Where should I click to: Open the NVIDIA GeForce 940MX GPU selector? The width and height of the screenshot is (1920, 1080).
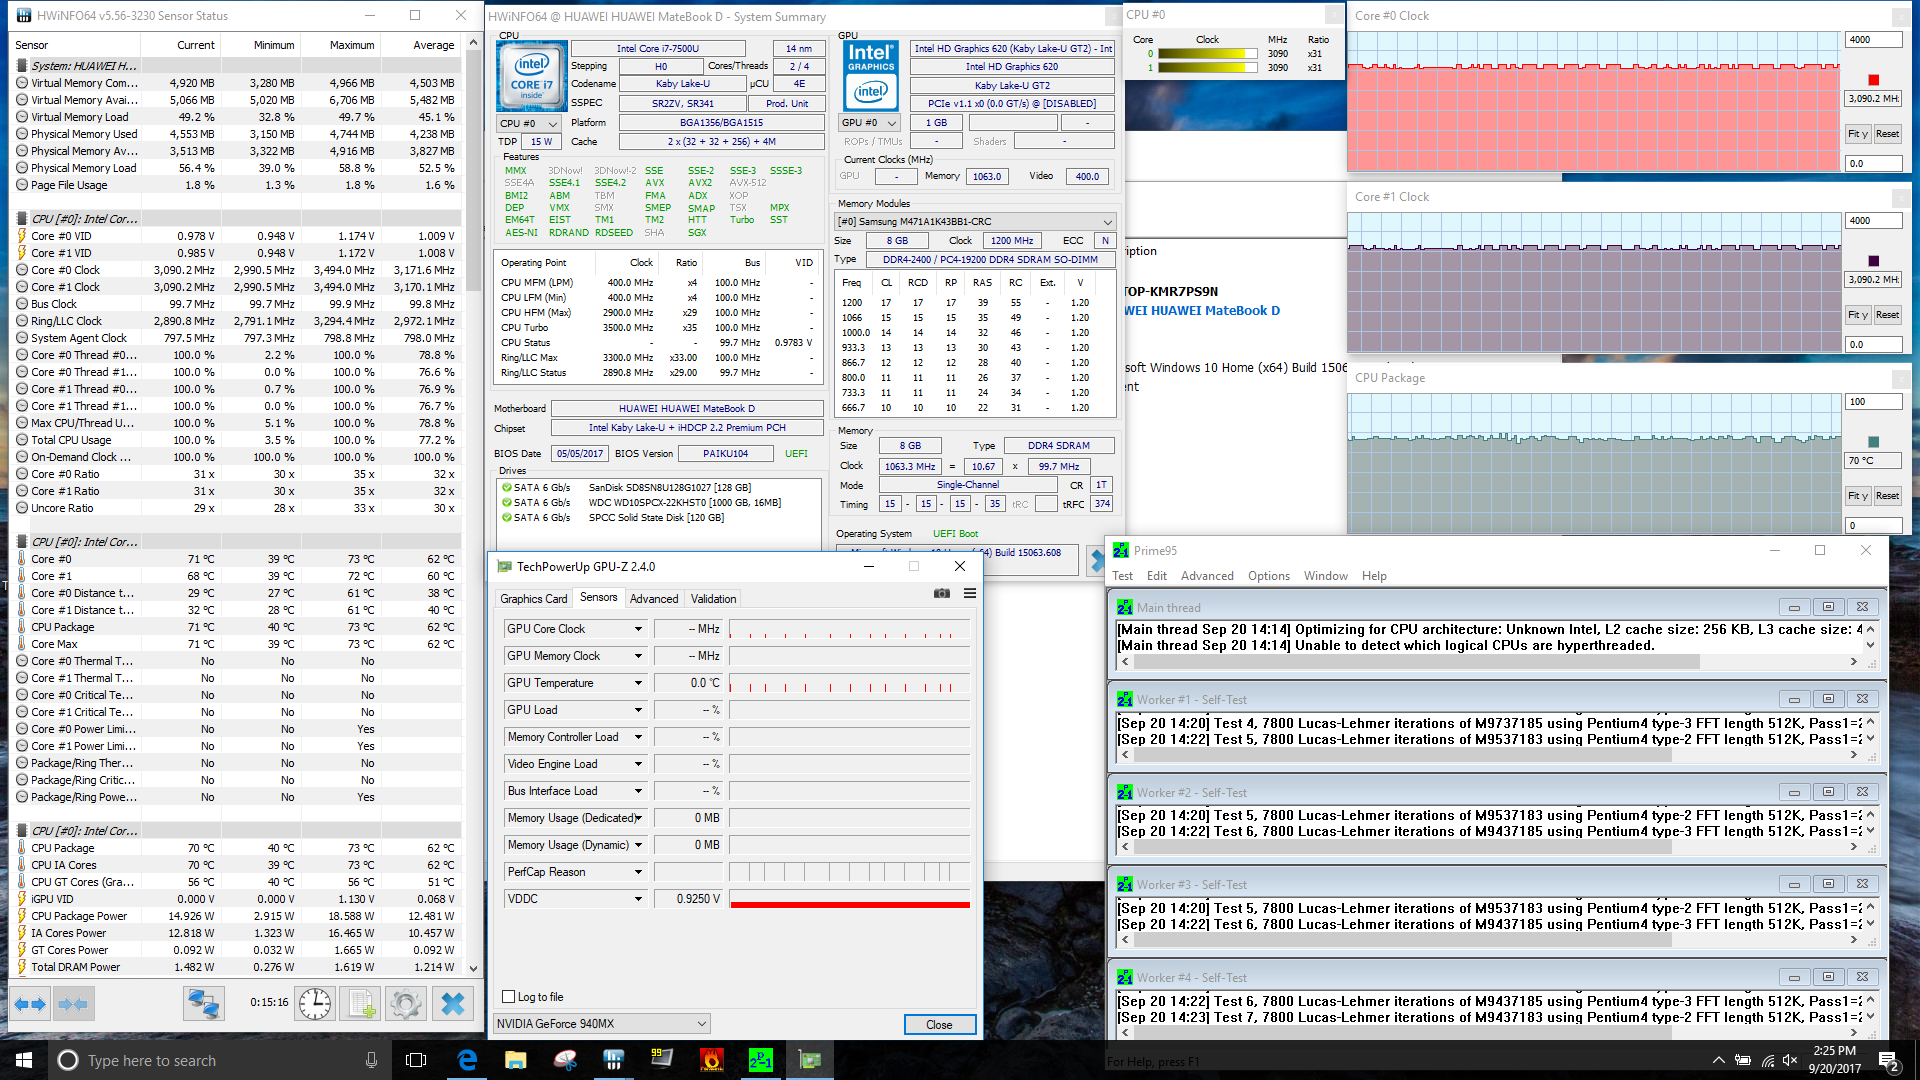click(x=602, y=1023)
